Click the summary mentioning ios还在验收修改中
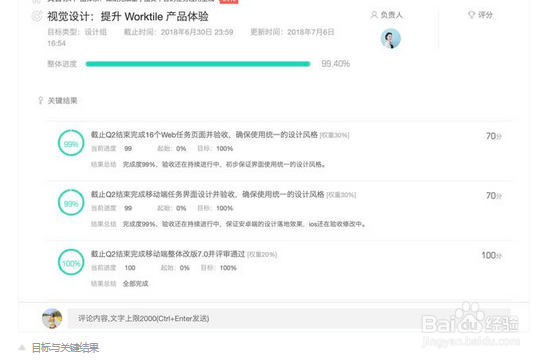This screenshot has width=550, height=360. (244, 224)
